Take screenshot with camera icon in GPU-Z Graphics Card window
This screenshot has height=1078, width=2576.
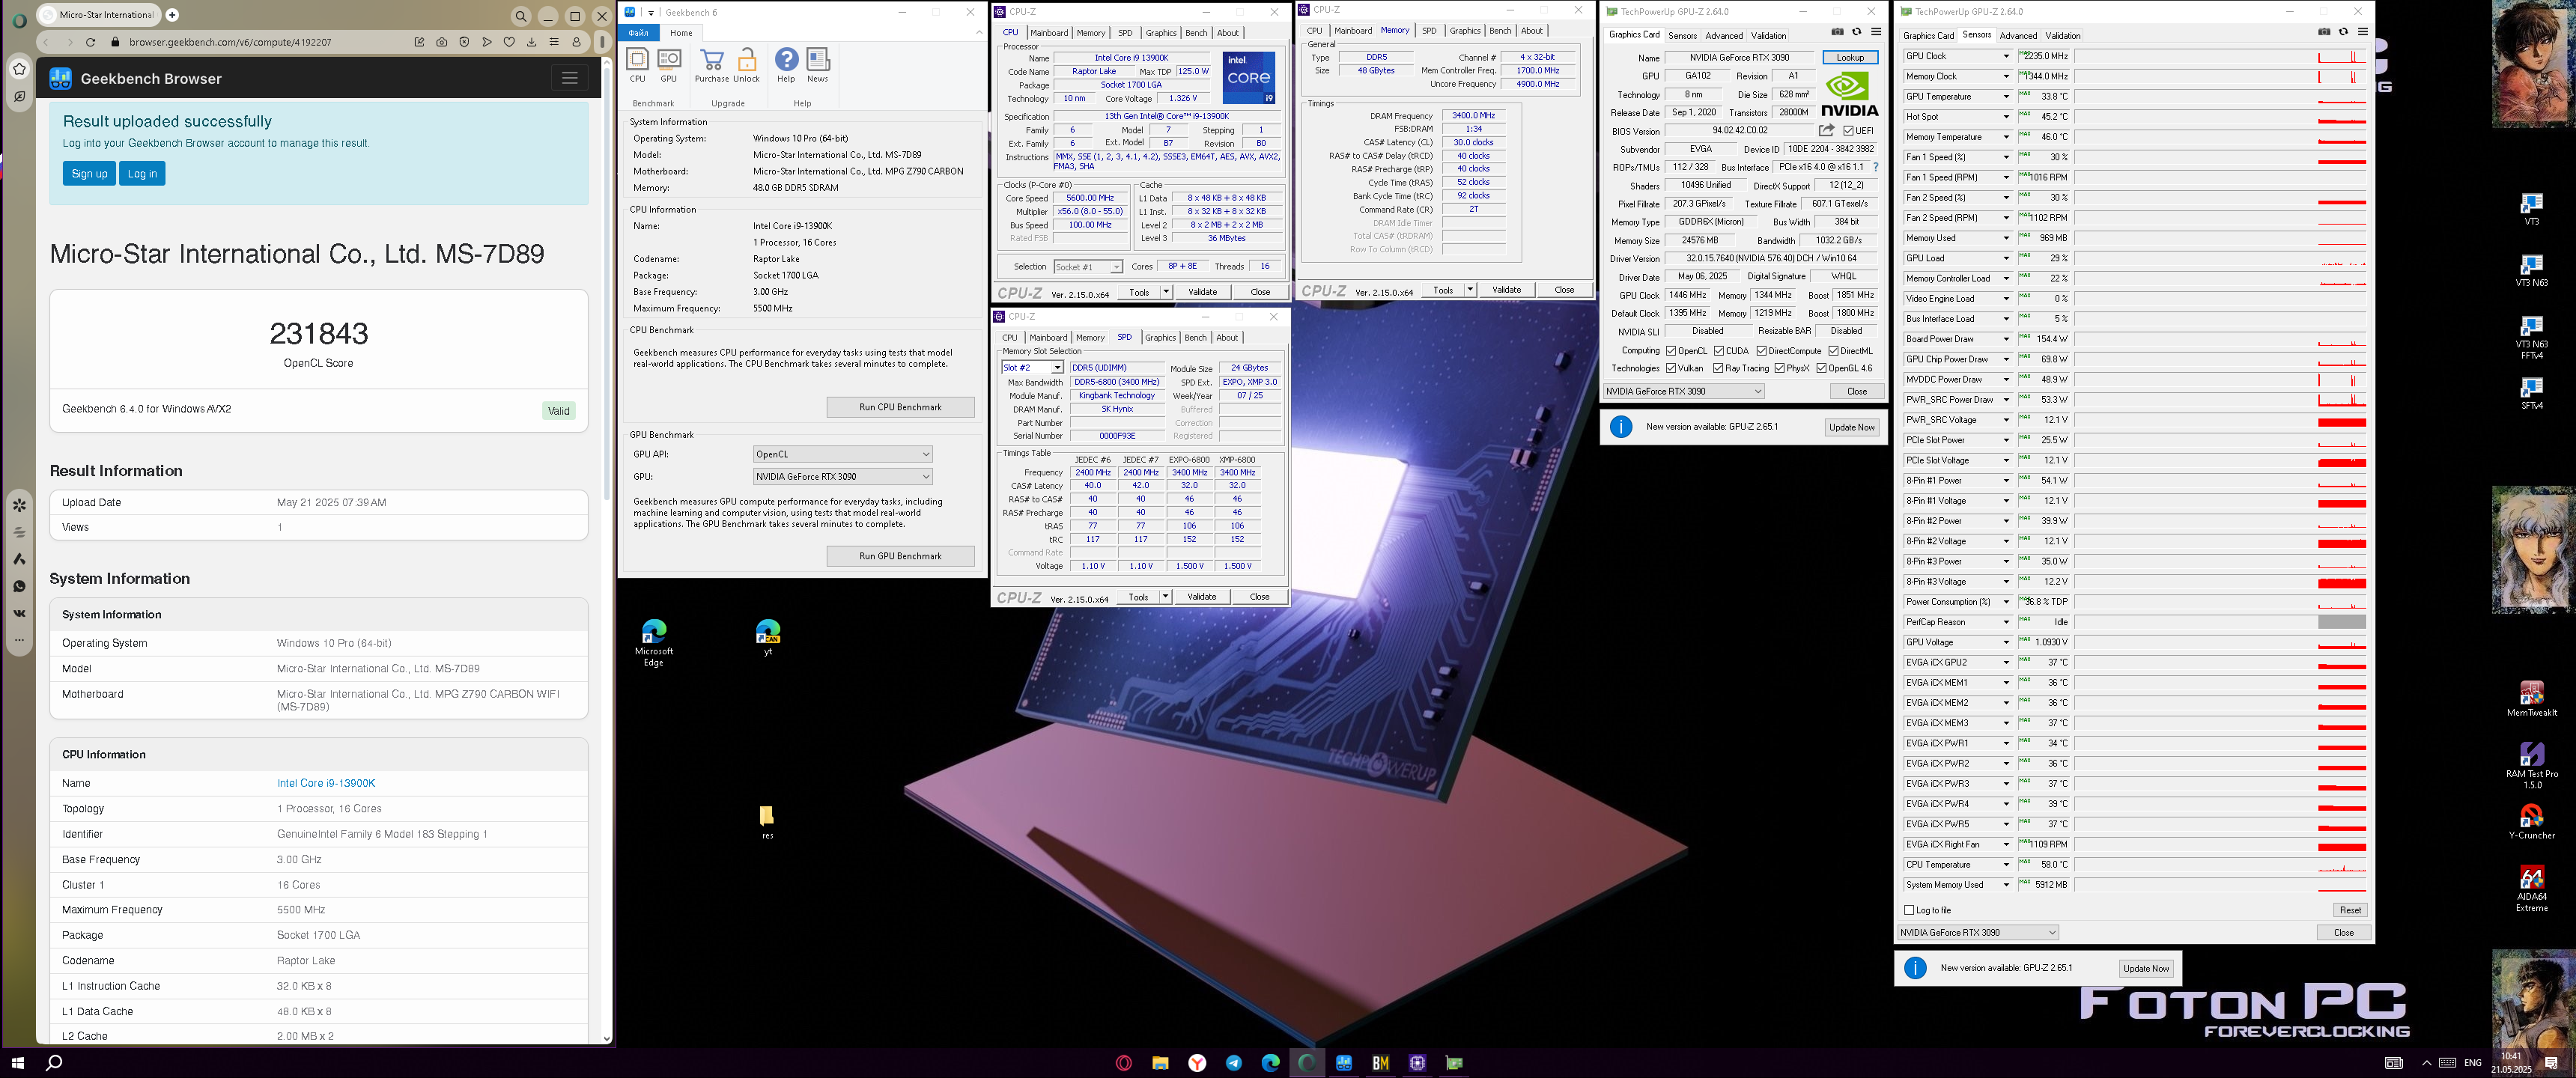[x=1838, y=32]
